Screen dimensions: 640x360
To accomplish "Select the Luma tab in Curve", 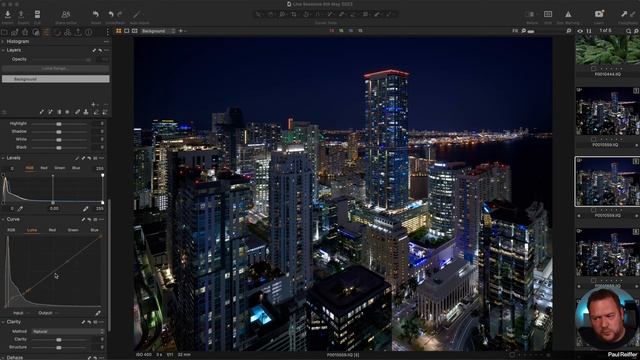I will (x=32, y=230).
